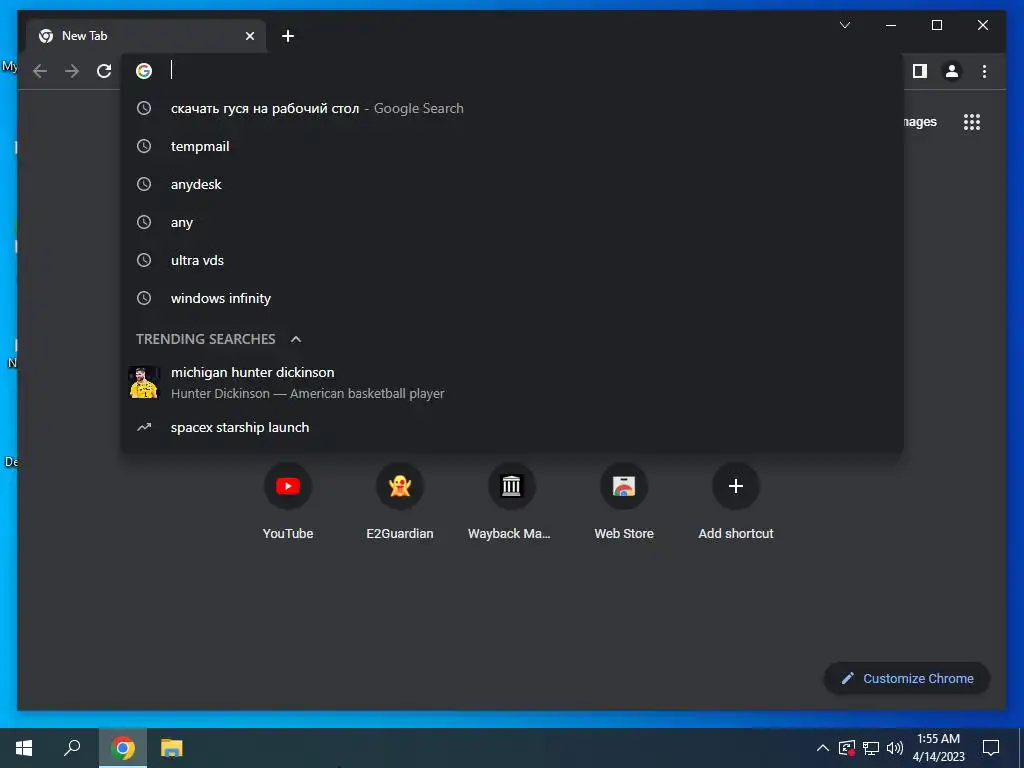Click the Google logo in address bar
1024x768 pixels.
coord(144,71)
